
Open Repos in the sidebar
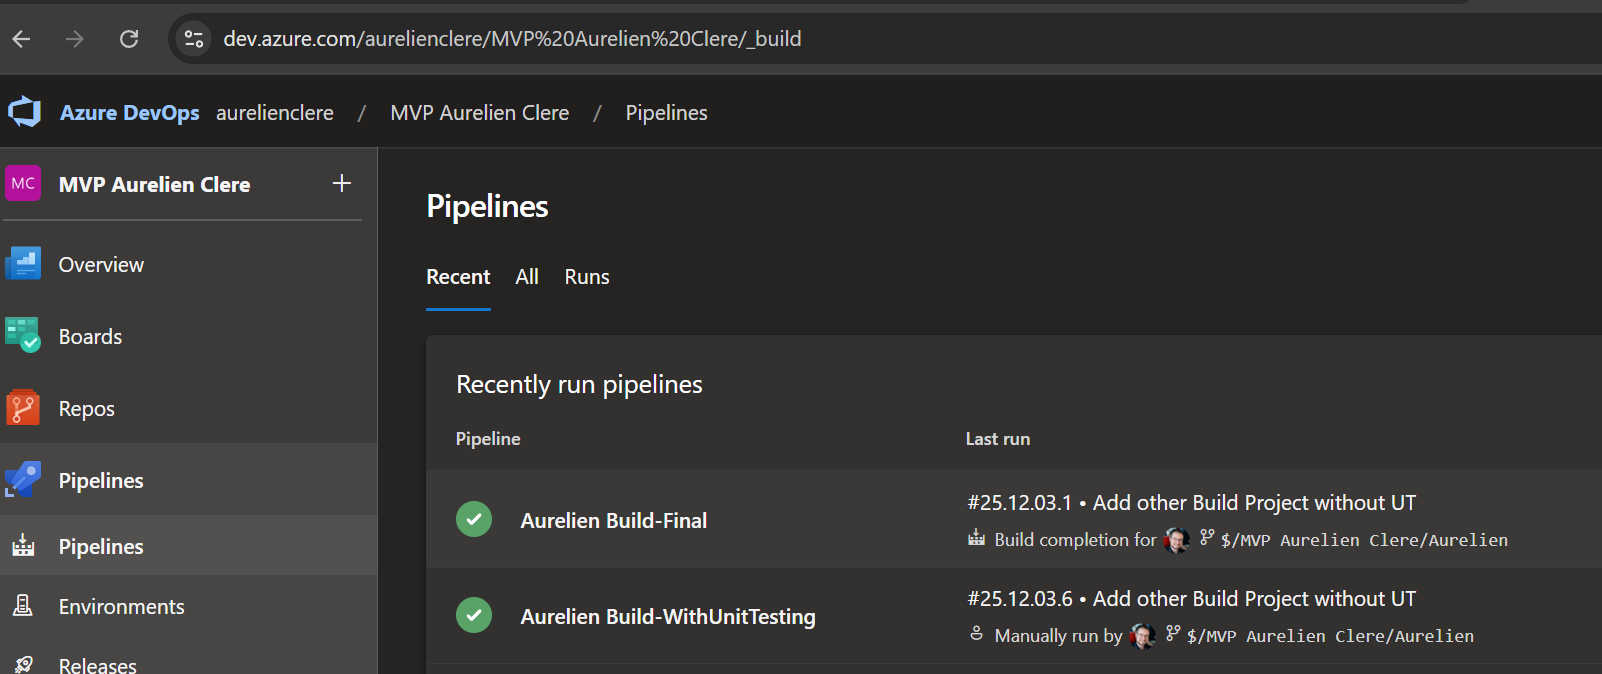(x=188, y=408)
